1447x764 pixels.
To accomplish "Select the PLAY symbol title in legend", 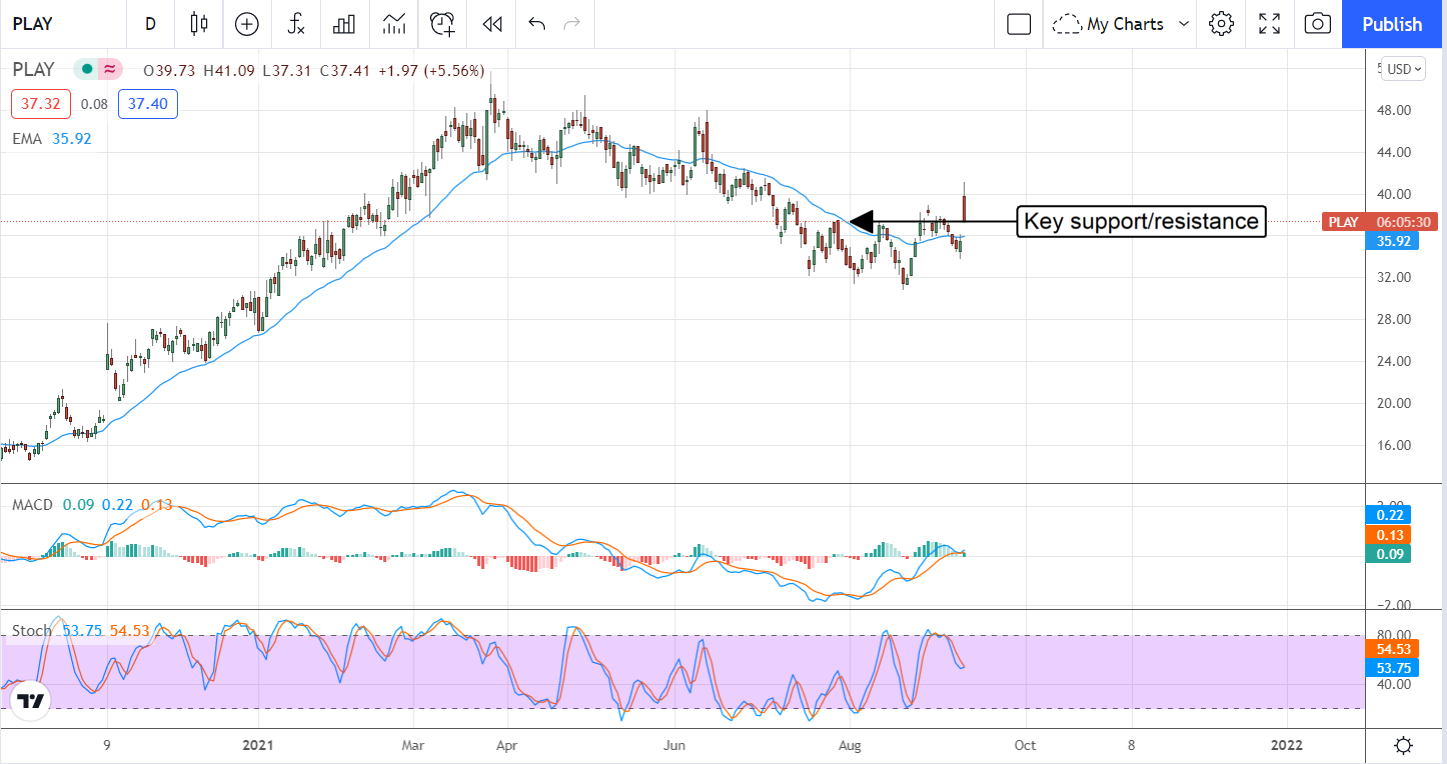I will (33, 70).
